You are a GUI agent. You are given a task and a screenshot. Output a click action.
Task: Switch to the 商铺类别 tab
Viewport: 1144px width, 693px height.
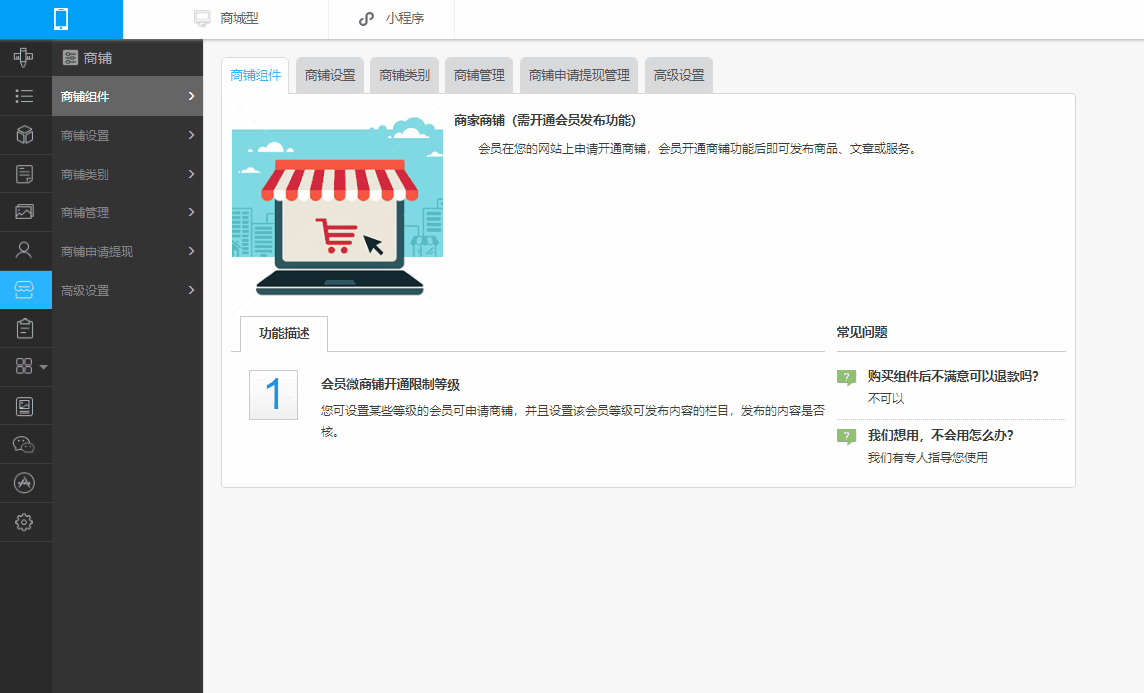tap(404, 75)
